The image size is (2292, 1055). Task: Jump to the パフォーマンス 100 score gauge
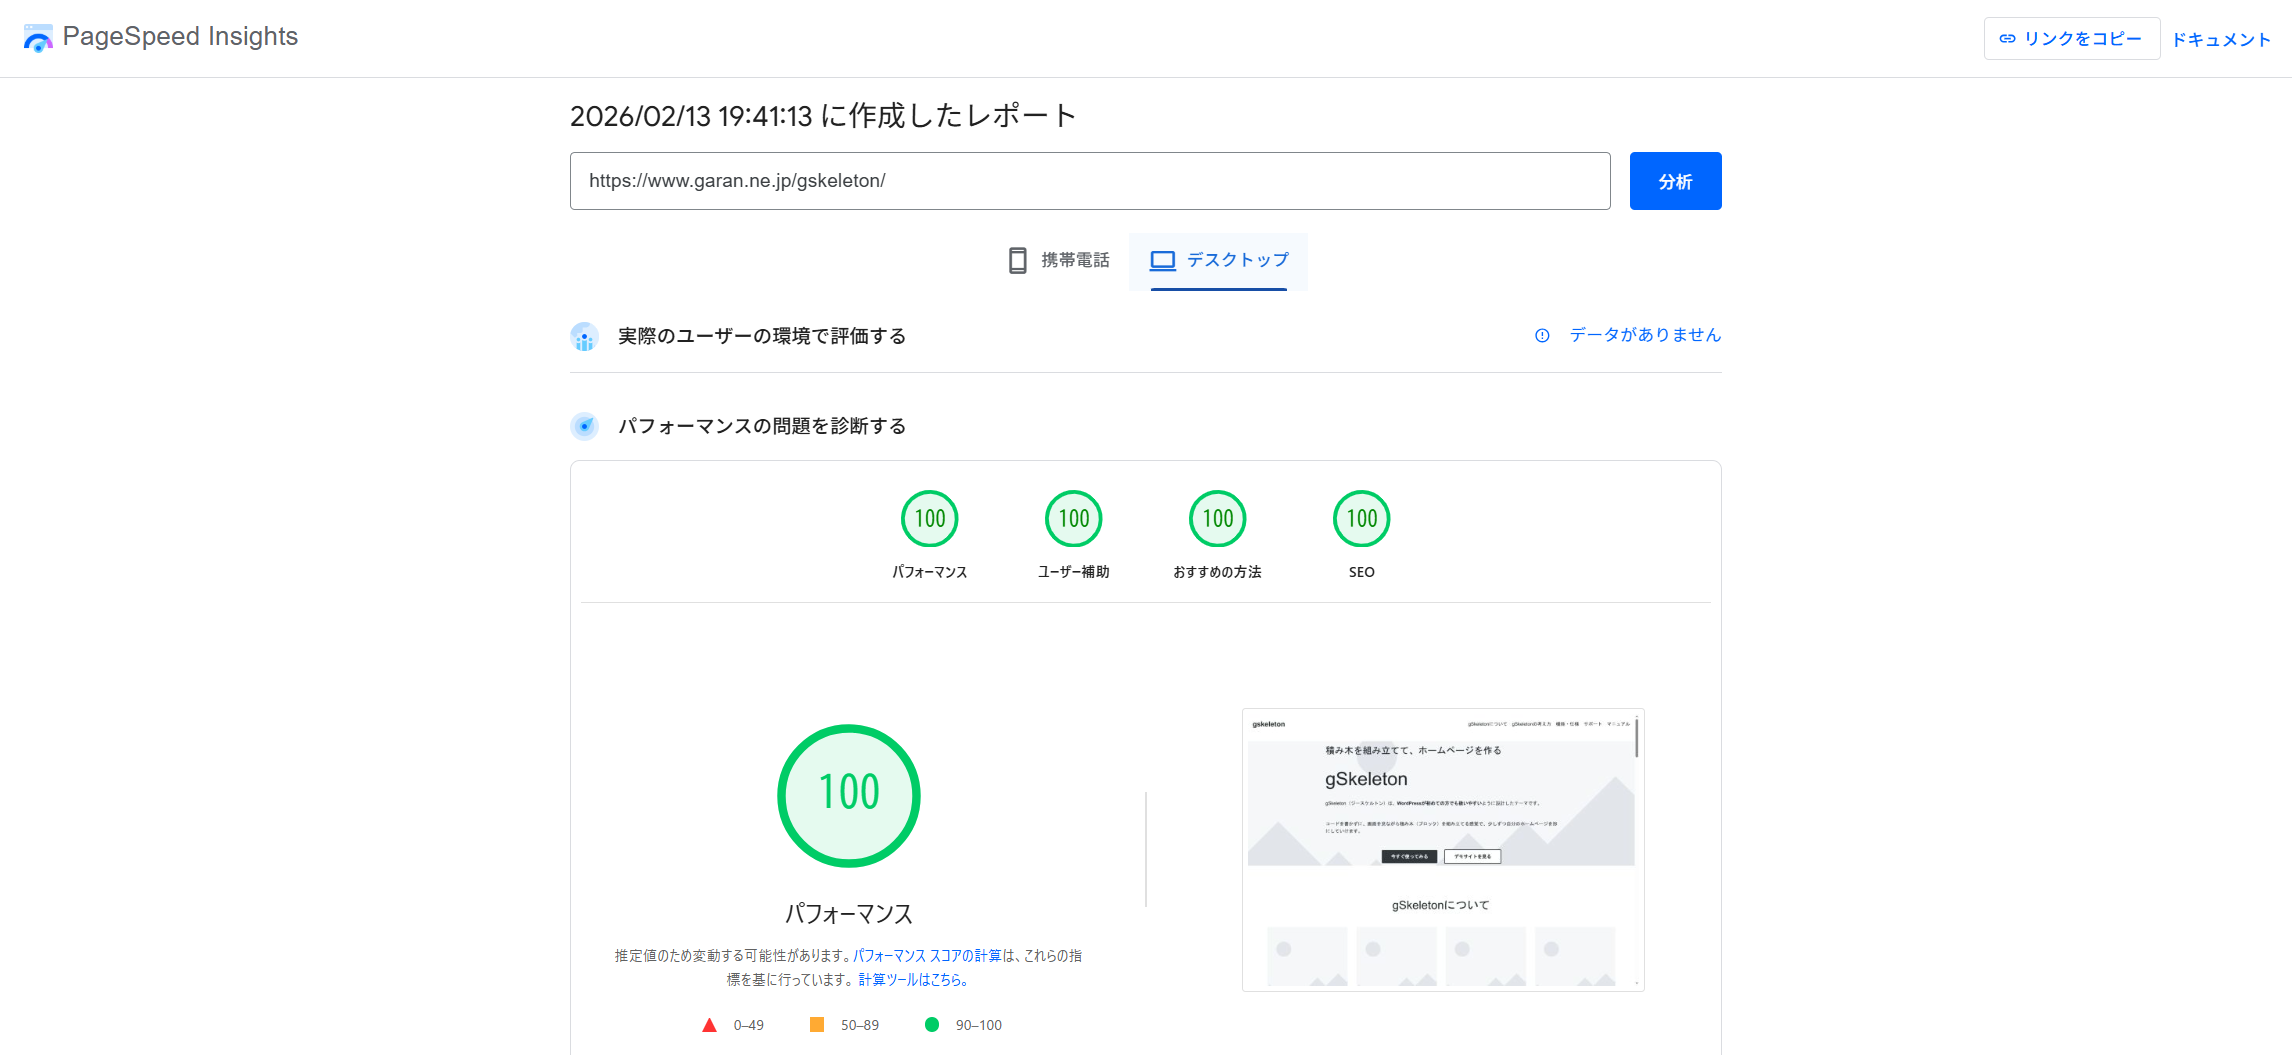(x=929, y=519)
